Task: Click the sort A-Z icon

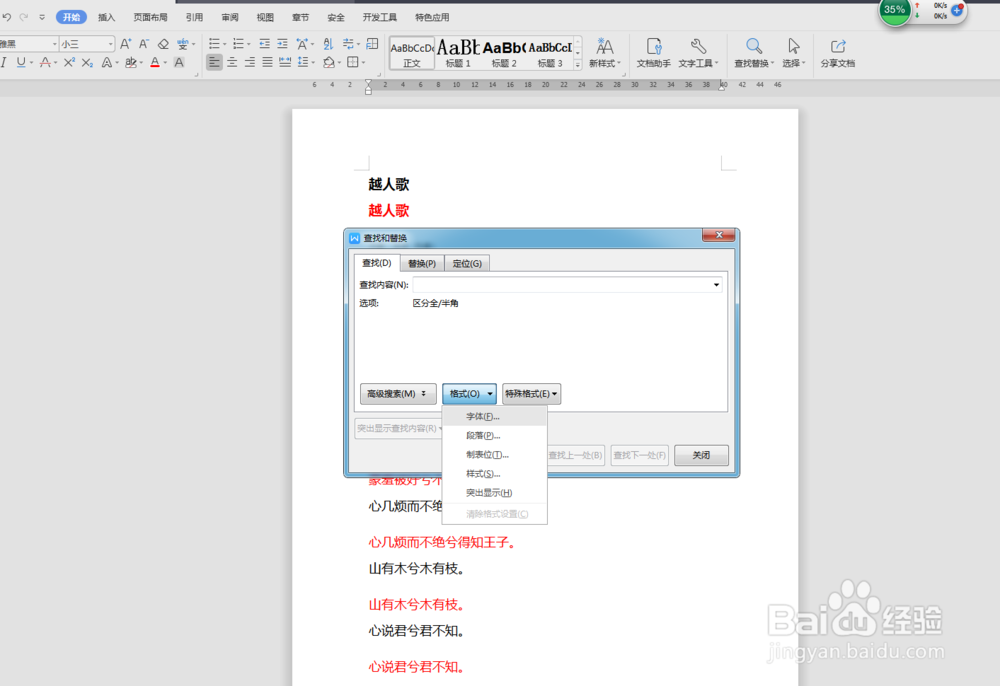Action: pyautogui.click(x=327, y=43)
